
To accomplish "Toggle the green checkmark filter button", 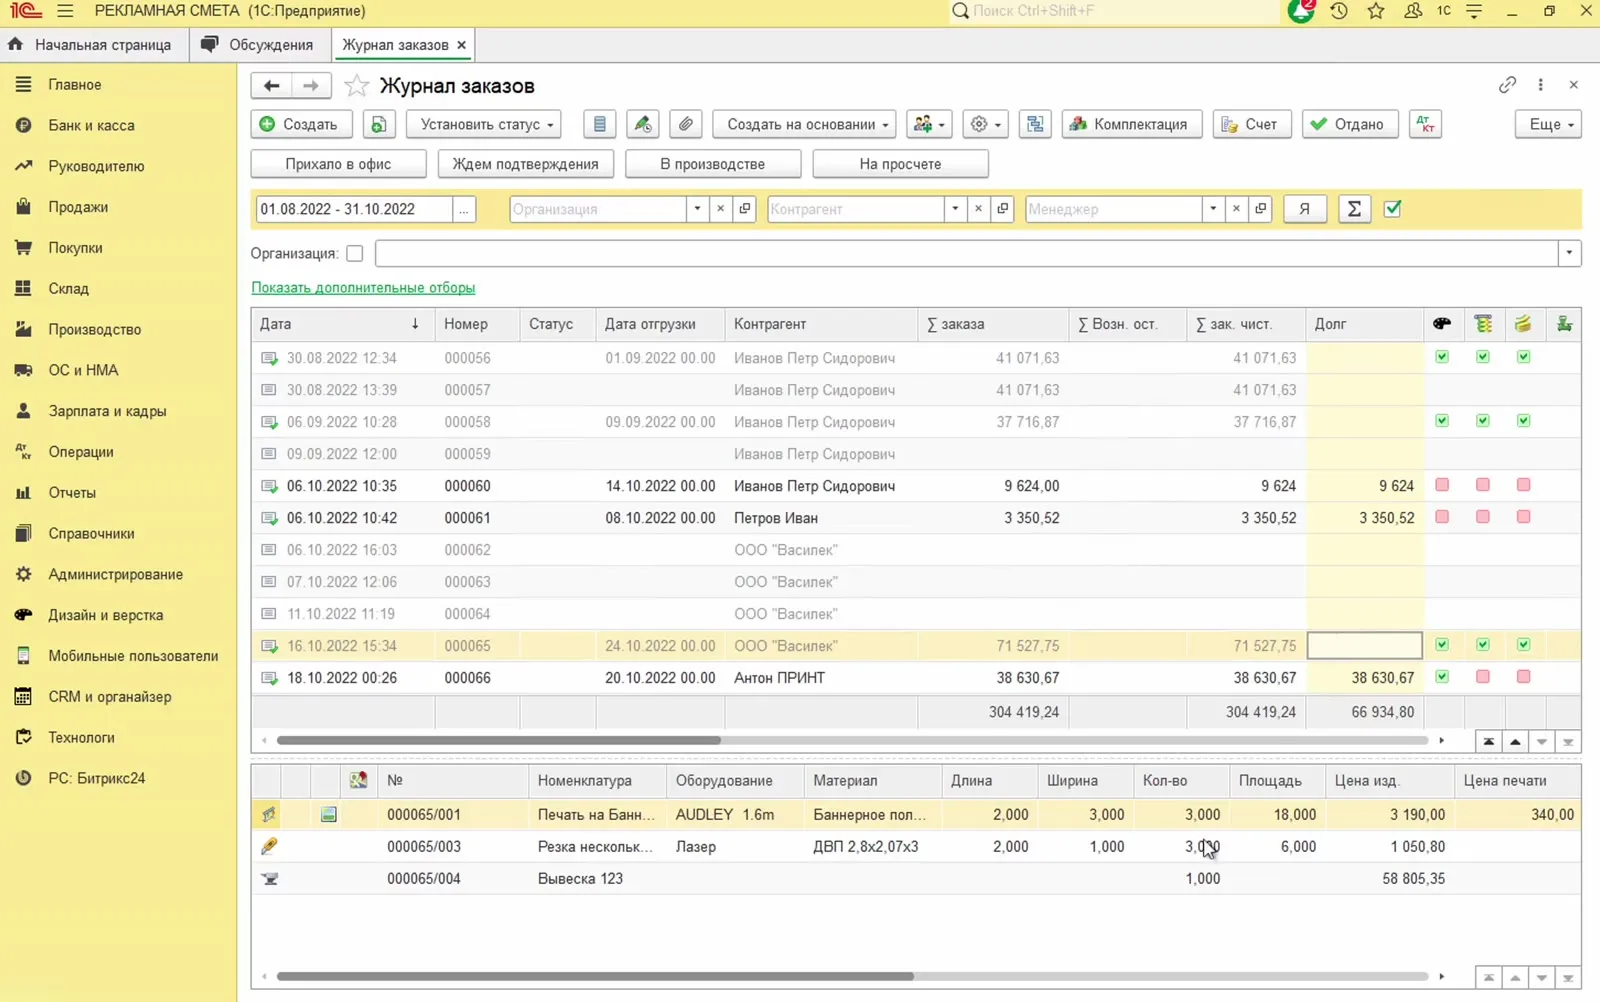I will [1392, 209].
